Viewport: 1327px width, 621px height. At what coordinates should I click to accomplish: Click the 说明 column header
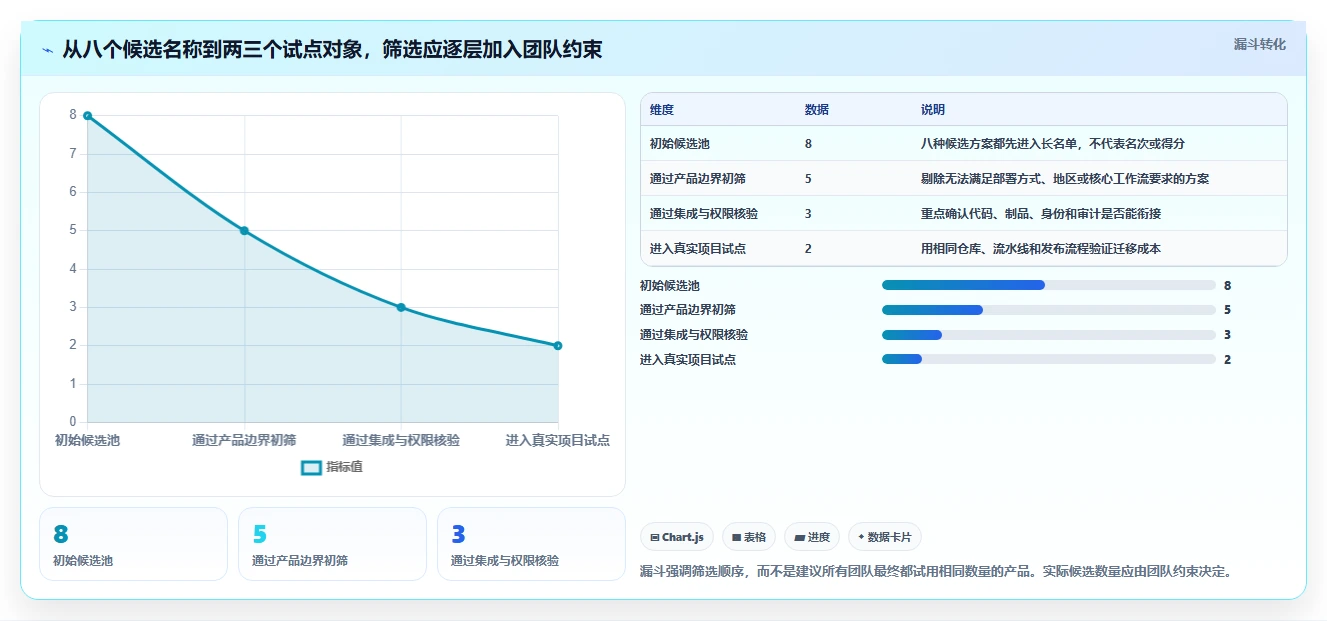tap(933, 110)
